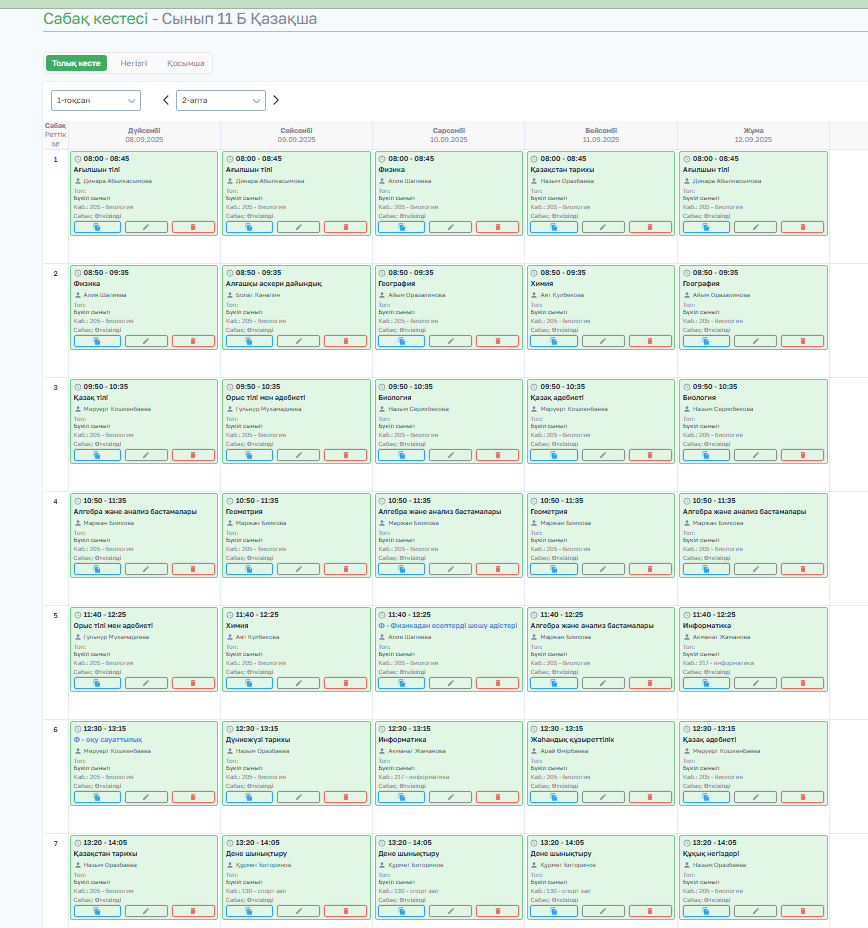
Task: Edit Monday's Қазақ тілі lesson
Action: [x=146, y=455]
